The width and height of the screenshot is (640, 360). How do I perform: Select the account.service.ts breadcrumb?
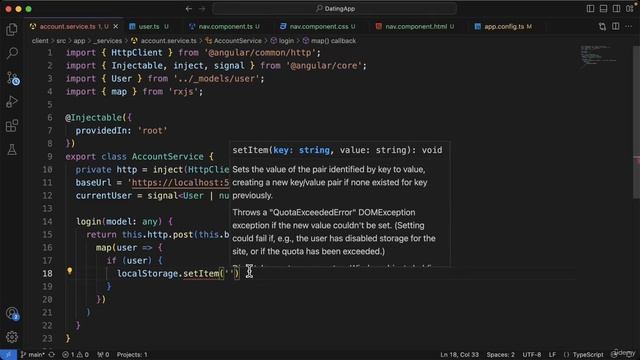pyautogui.click(x=164, y=41)
